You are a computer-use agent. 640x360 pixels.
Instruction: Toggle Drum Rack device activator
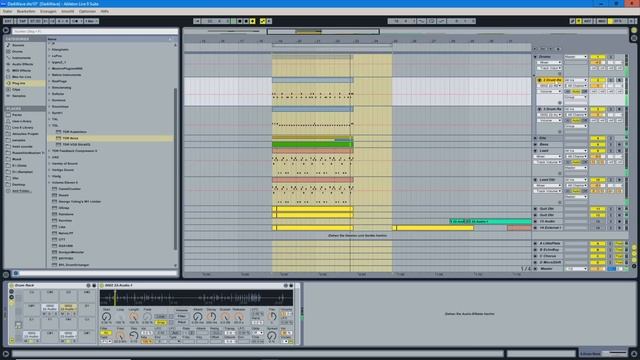point(11,286)
